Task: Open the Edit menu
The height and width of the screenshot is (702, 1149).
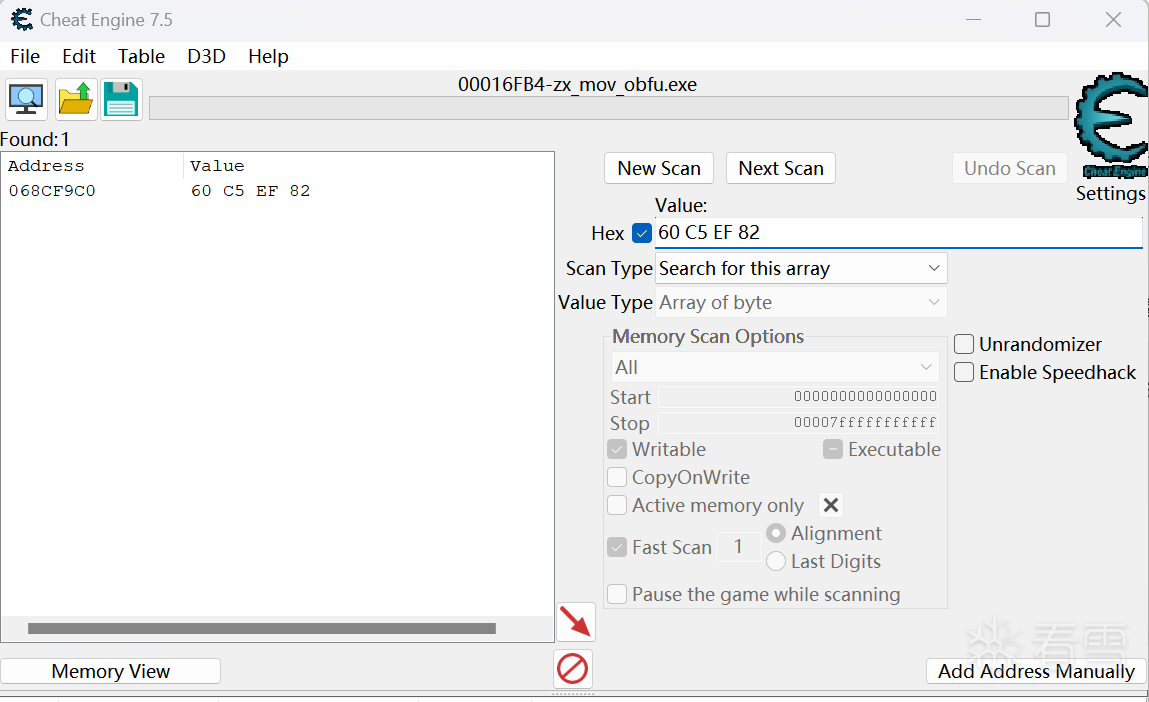Action: click(x=79, y=56)
